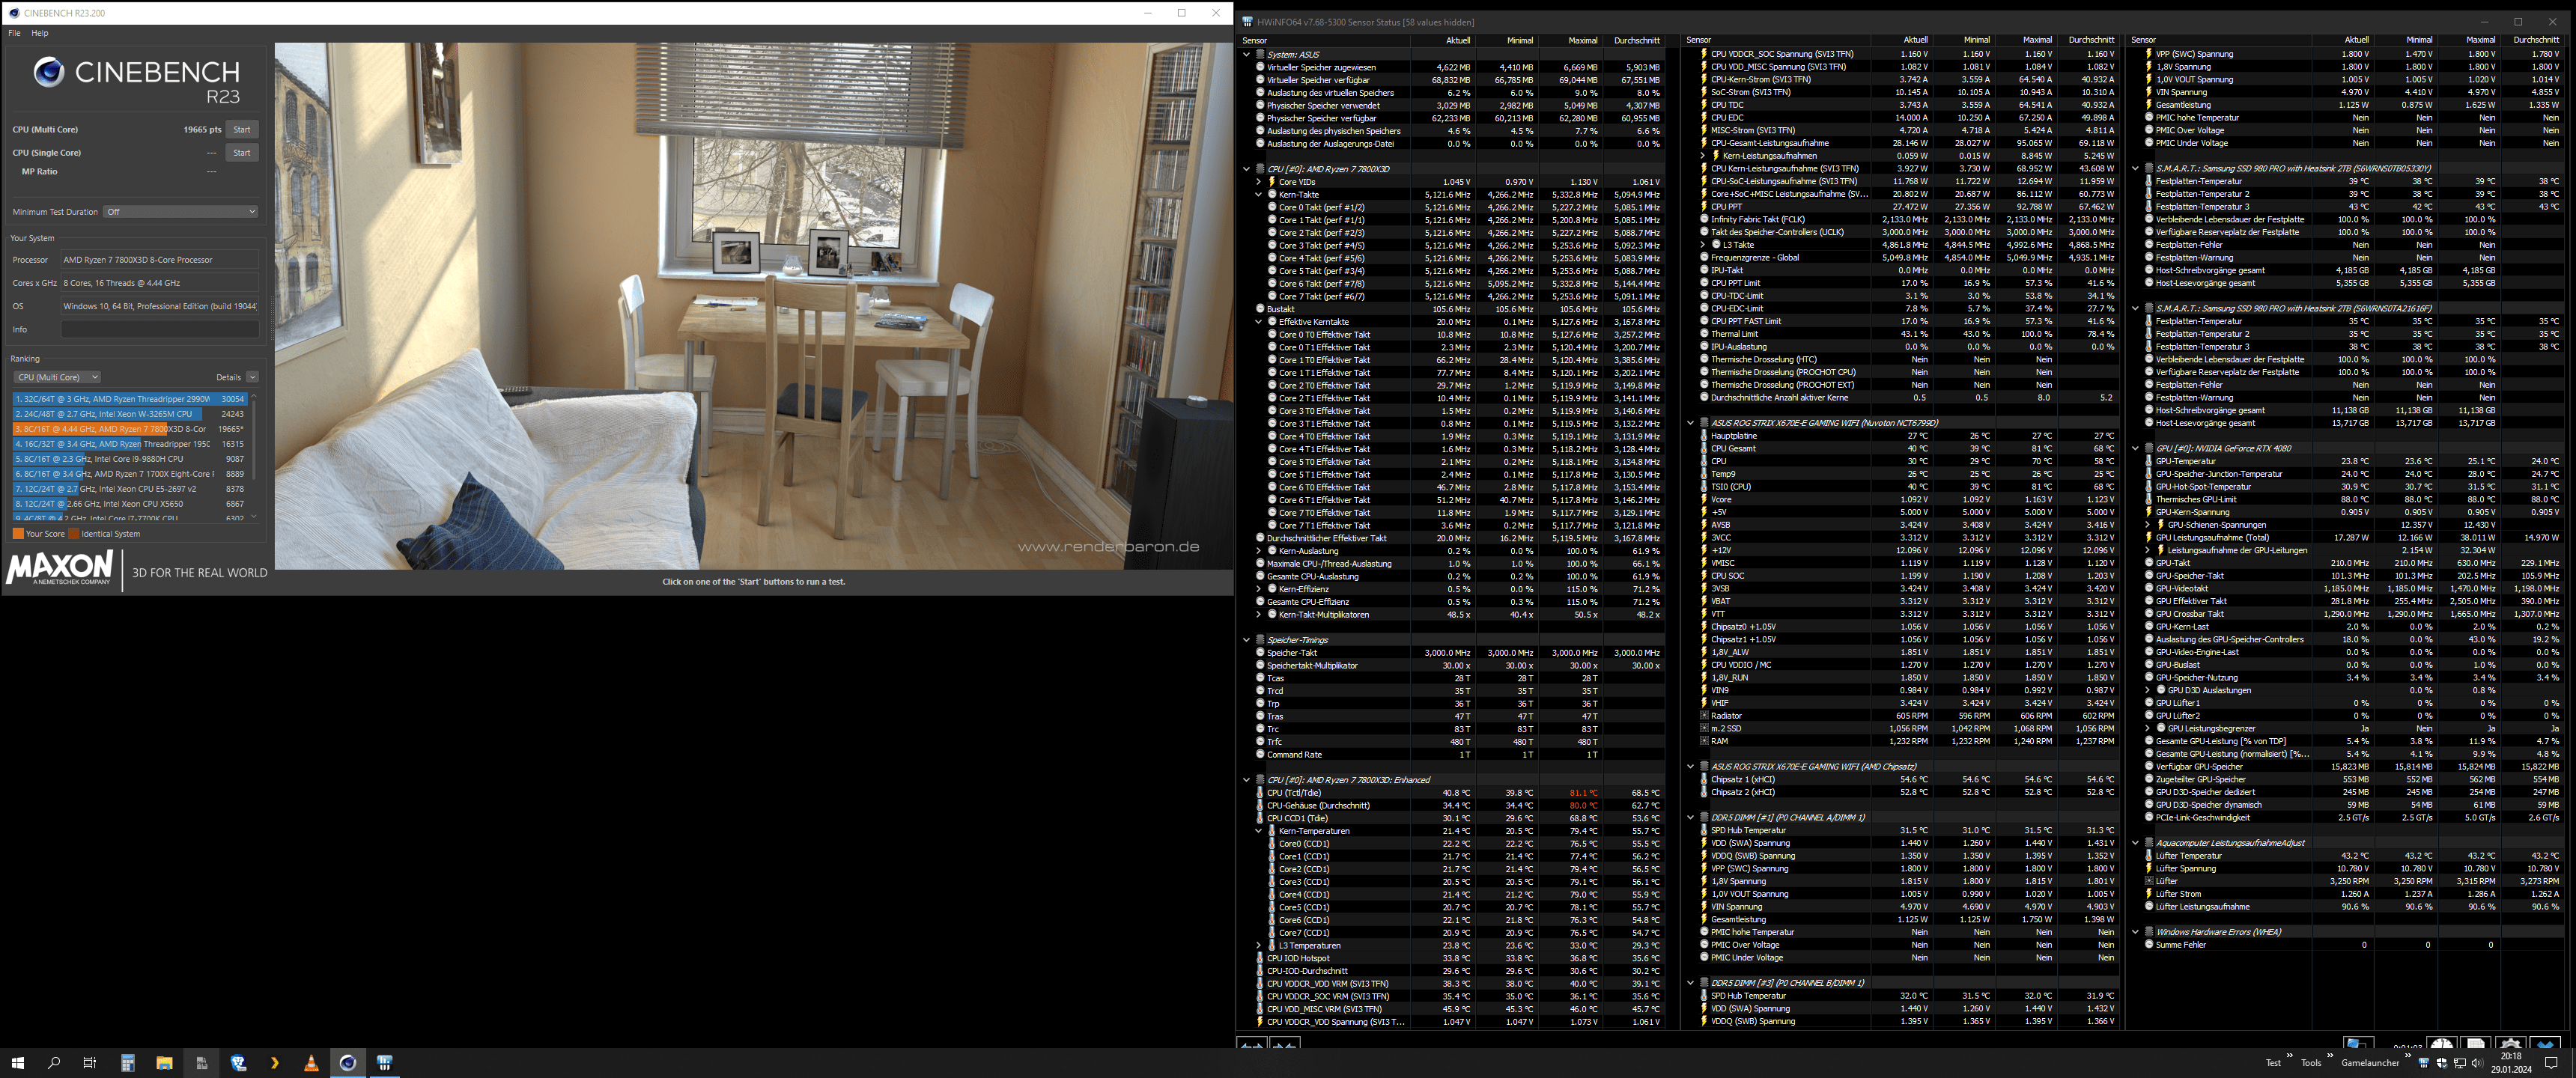Open Gamelauncher toolbar on taskbar
The image size is (2576, 1078).
pyautogui.click(x=2370, y=1063)
